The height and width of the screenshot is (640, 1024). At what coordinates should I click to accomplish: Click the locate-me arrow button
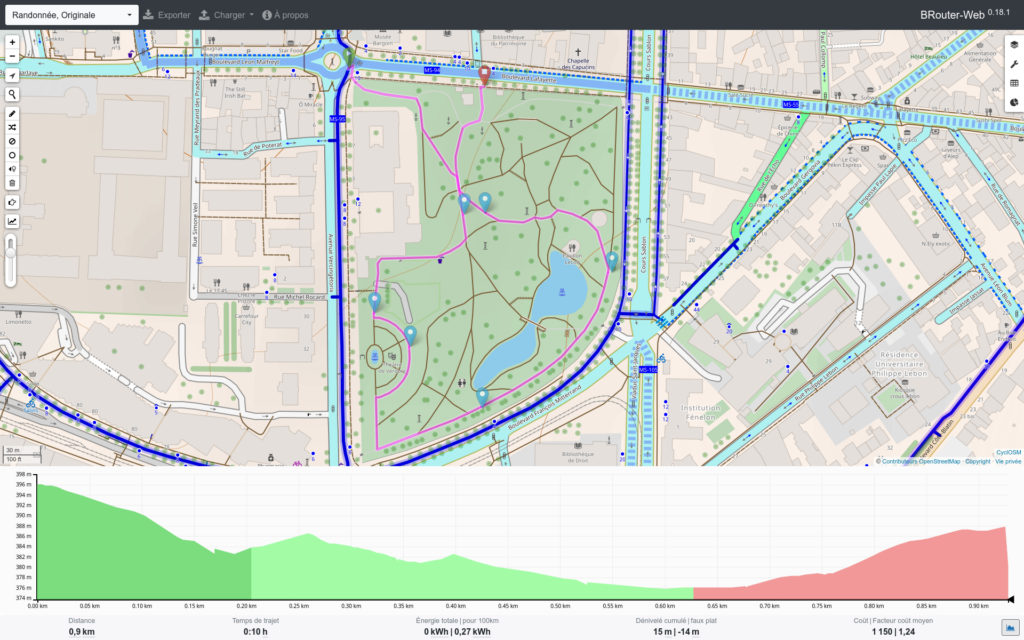12,76
